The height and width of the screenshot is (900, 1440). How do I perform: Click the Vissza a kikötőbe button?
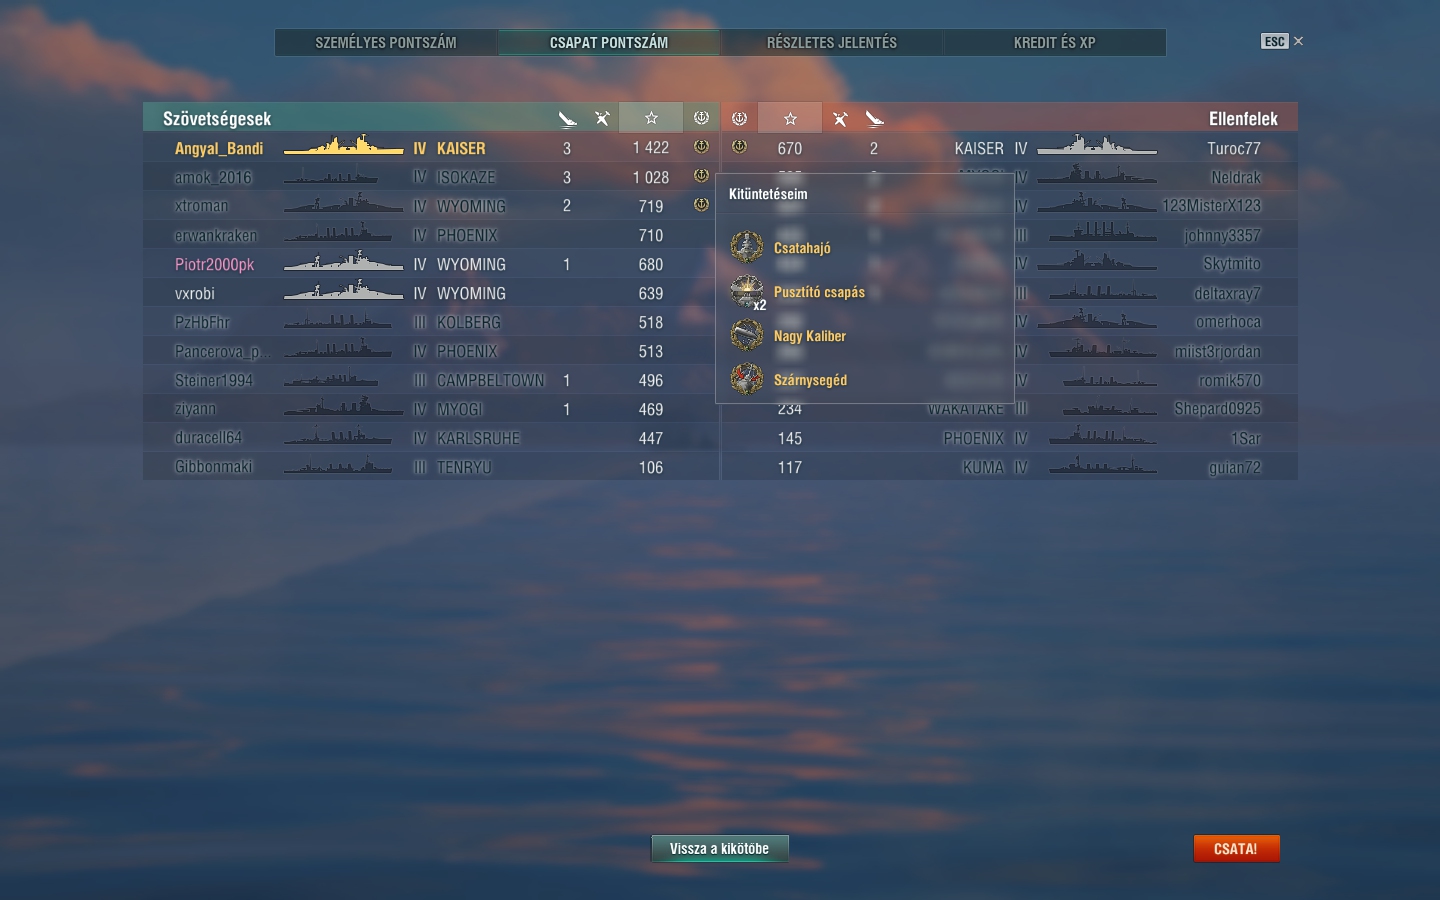pos(720,848)
